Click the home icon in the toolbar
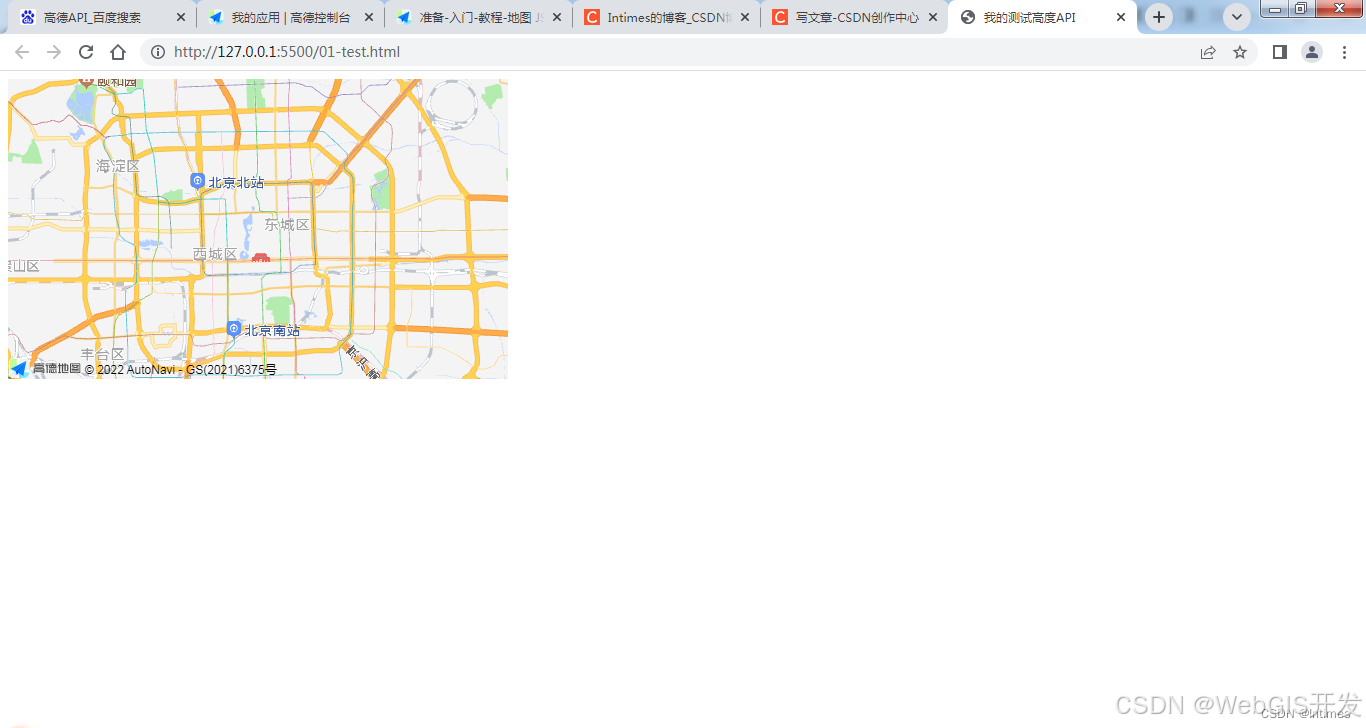The width and height of the screenshot is (1366, 728). pos(117,52)
